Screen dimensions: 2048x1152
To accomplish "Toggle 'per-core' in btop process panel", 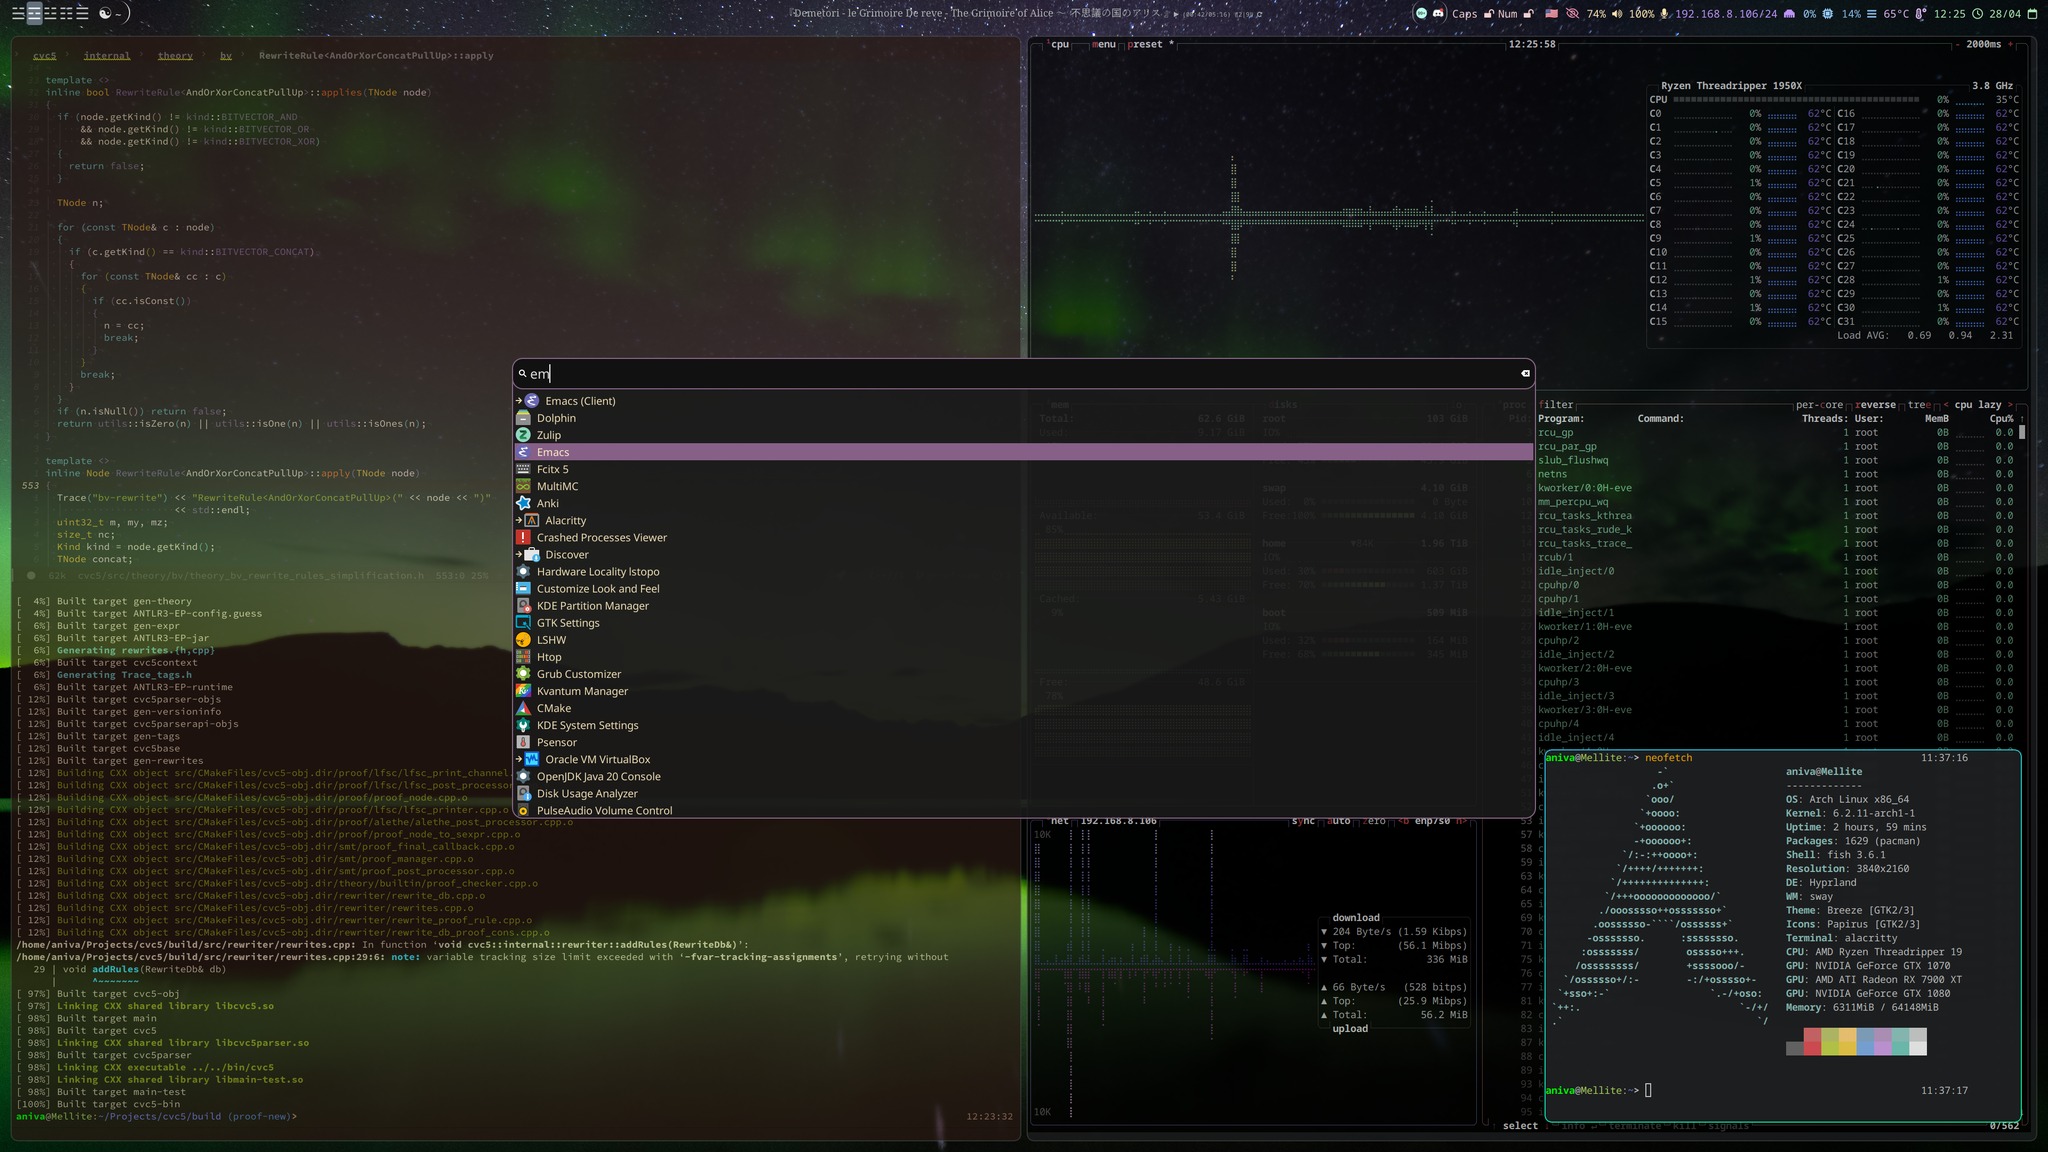I will (x=1819, y=405).
